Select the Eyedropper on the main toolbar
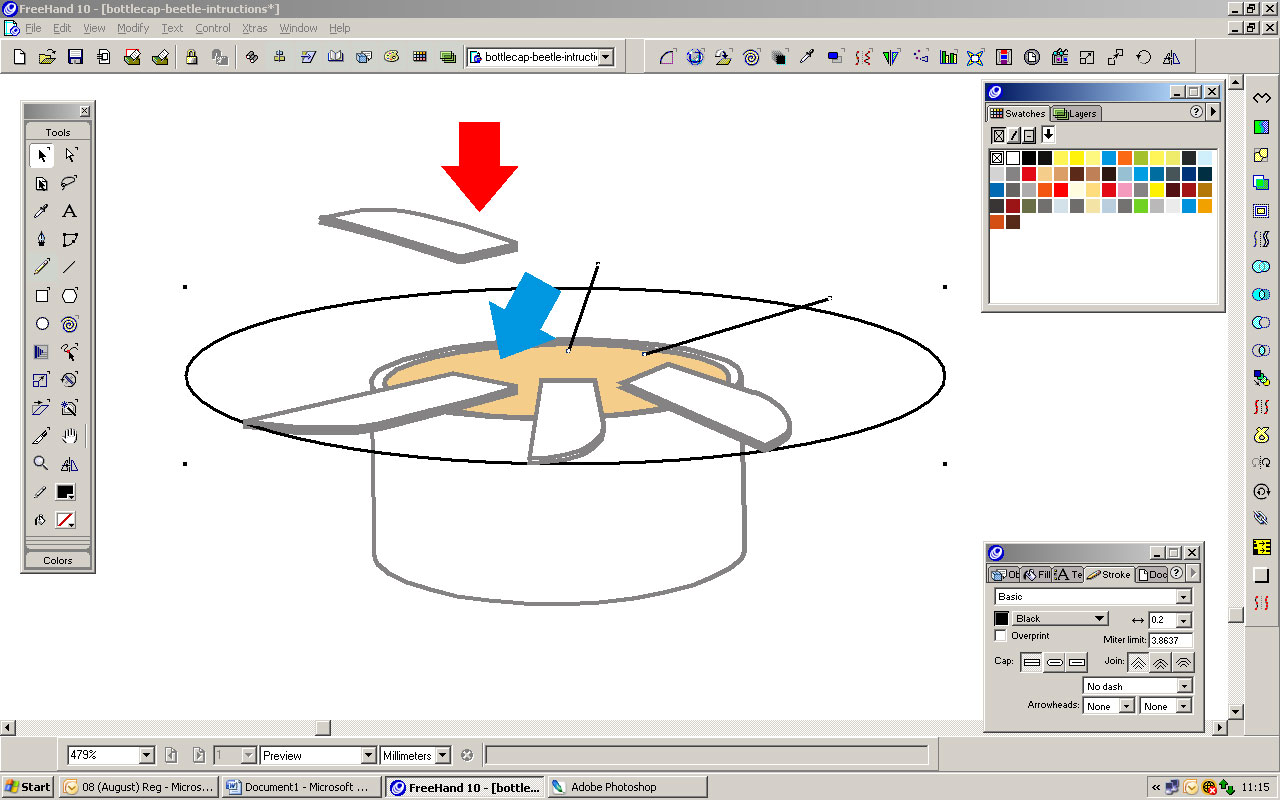The width and height of the screenshot is (1280, 800). point(807,57)
